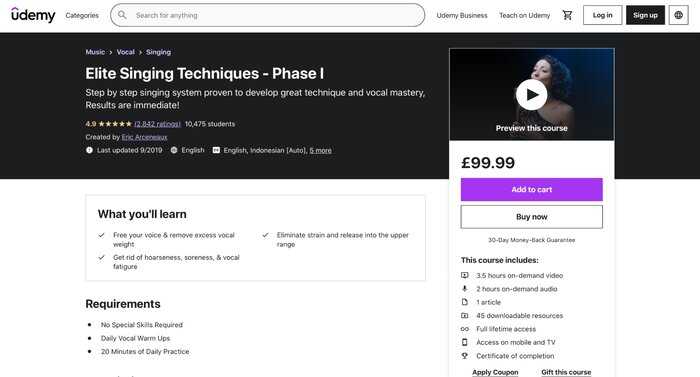Click the on-demand video icon
Screen dimensions: 700x377
[465, 275]
